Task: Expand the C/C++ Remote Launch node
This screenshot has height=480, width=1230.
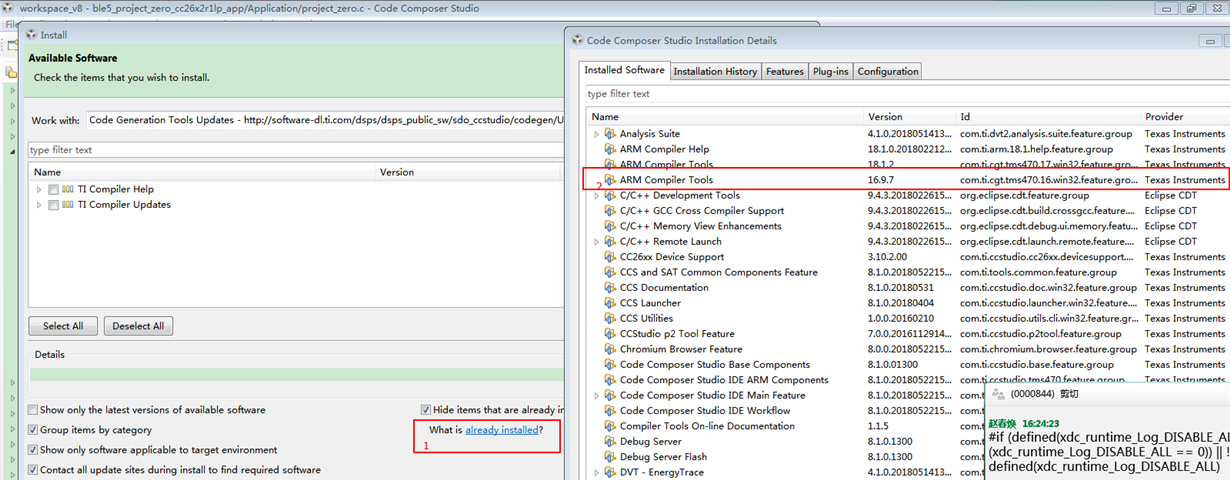Action: tap(597, 242)
